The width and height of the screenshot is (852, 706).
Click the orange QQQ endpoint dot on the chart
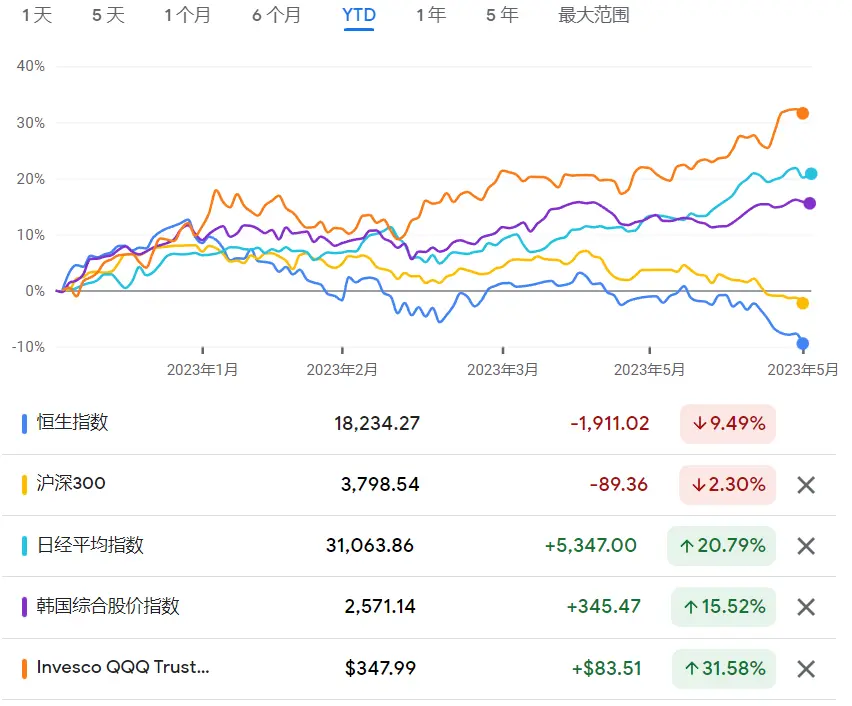click(x=803, y=113)
